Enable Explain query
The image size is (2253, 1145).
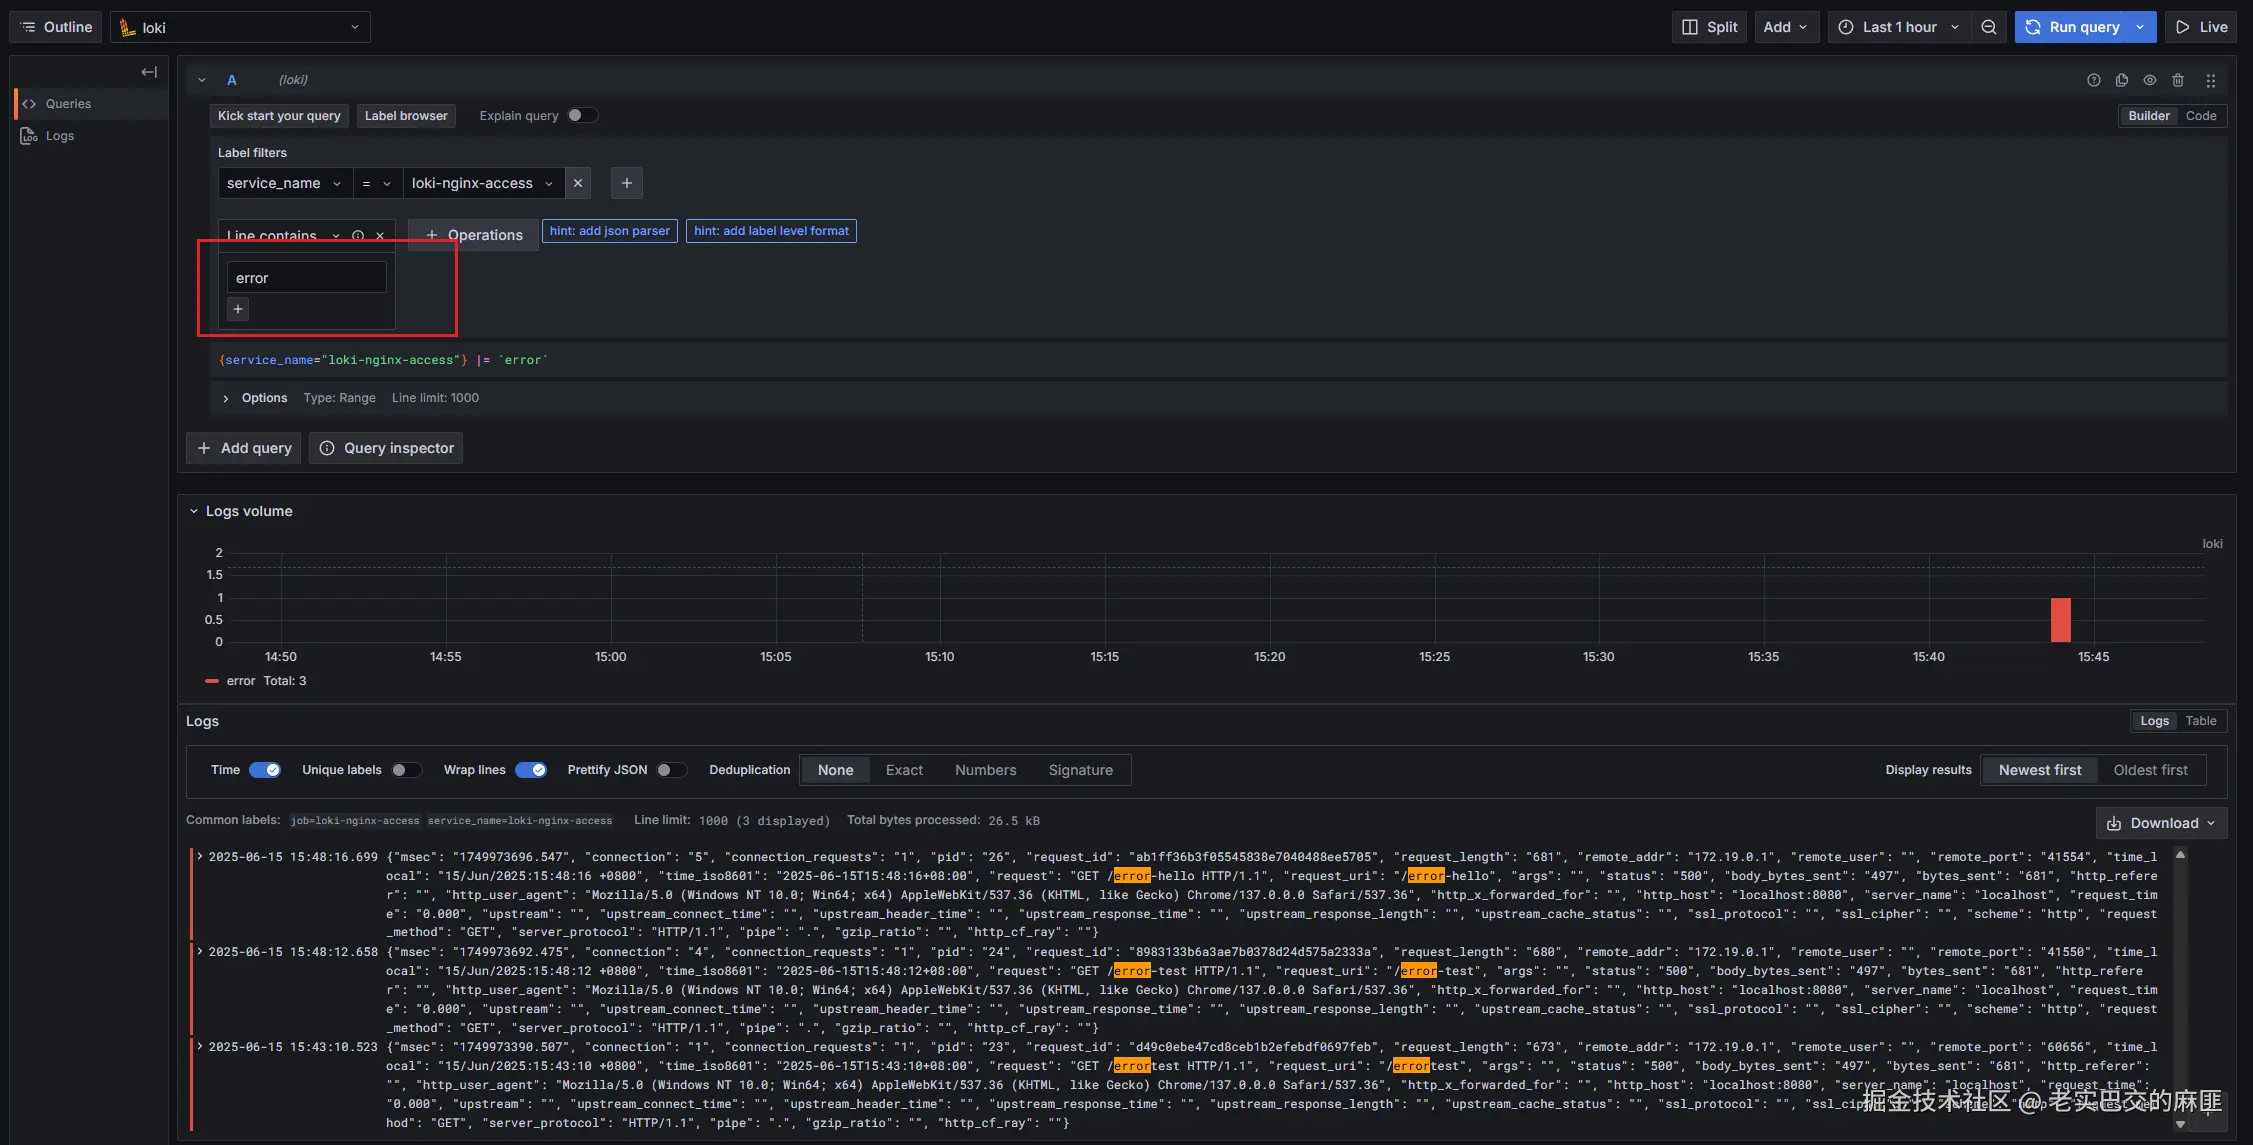pos(583,115)
